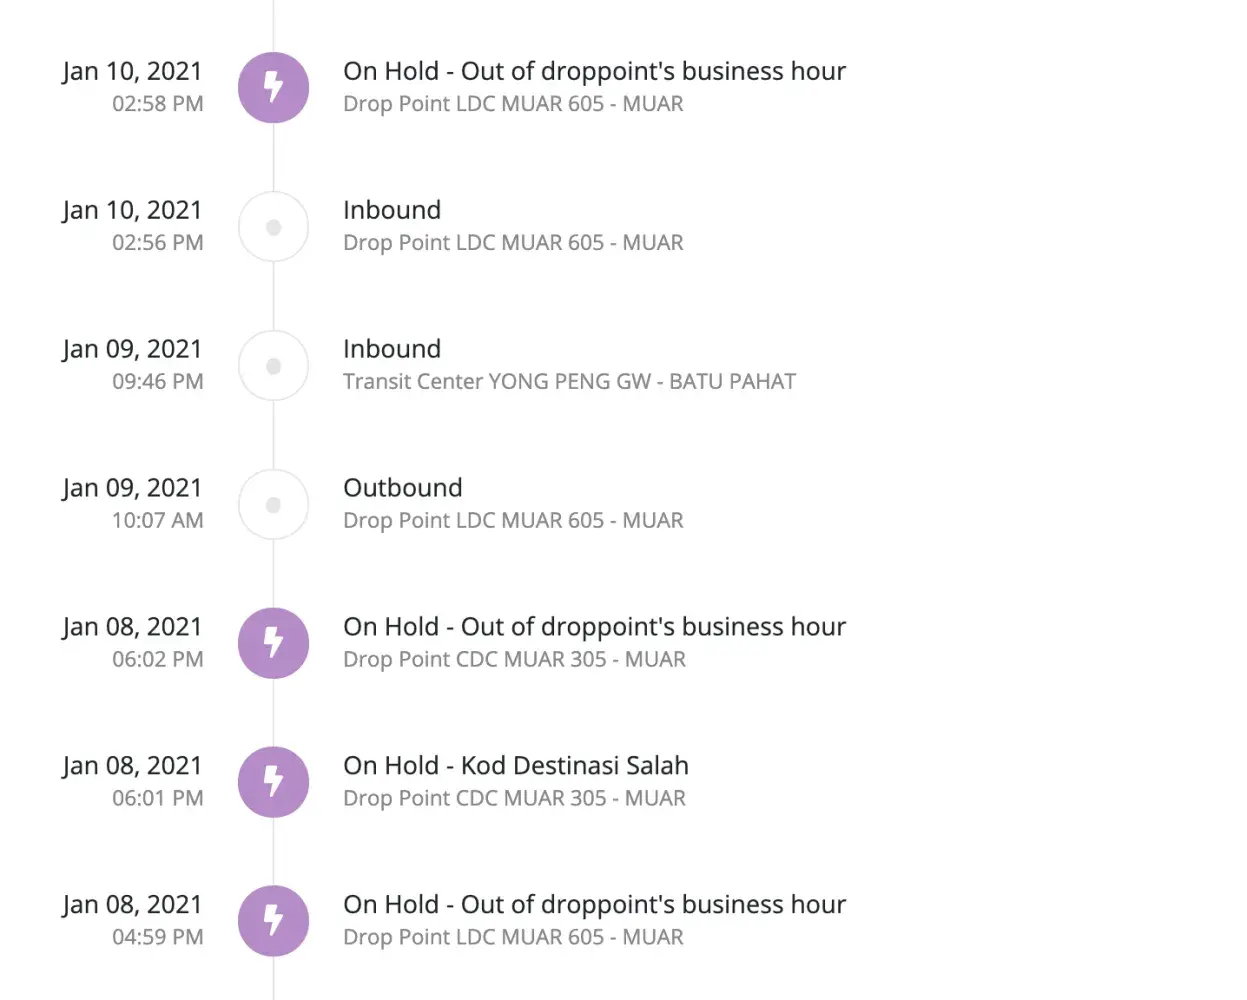1247x1000 pixels.
Task: Select "Transit Center YONG PENG GW - BATU PAHAT" text
Action: [x=569, y=382]
